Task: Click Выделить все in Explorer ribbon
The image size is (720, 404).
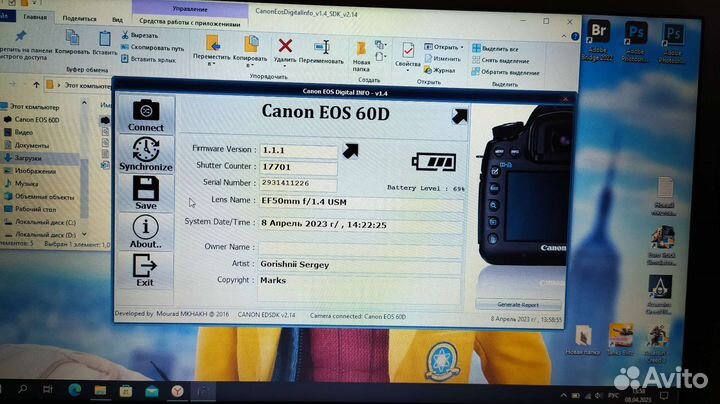Action: pos(495,49)
